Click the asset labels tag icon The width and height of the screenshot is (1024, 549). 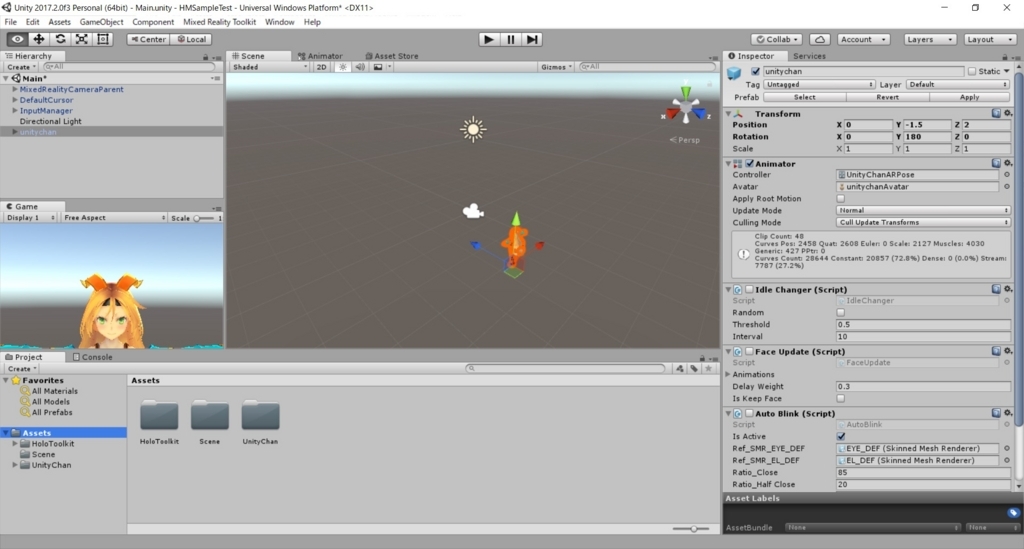[x=1012, y=512]
